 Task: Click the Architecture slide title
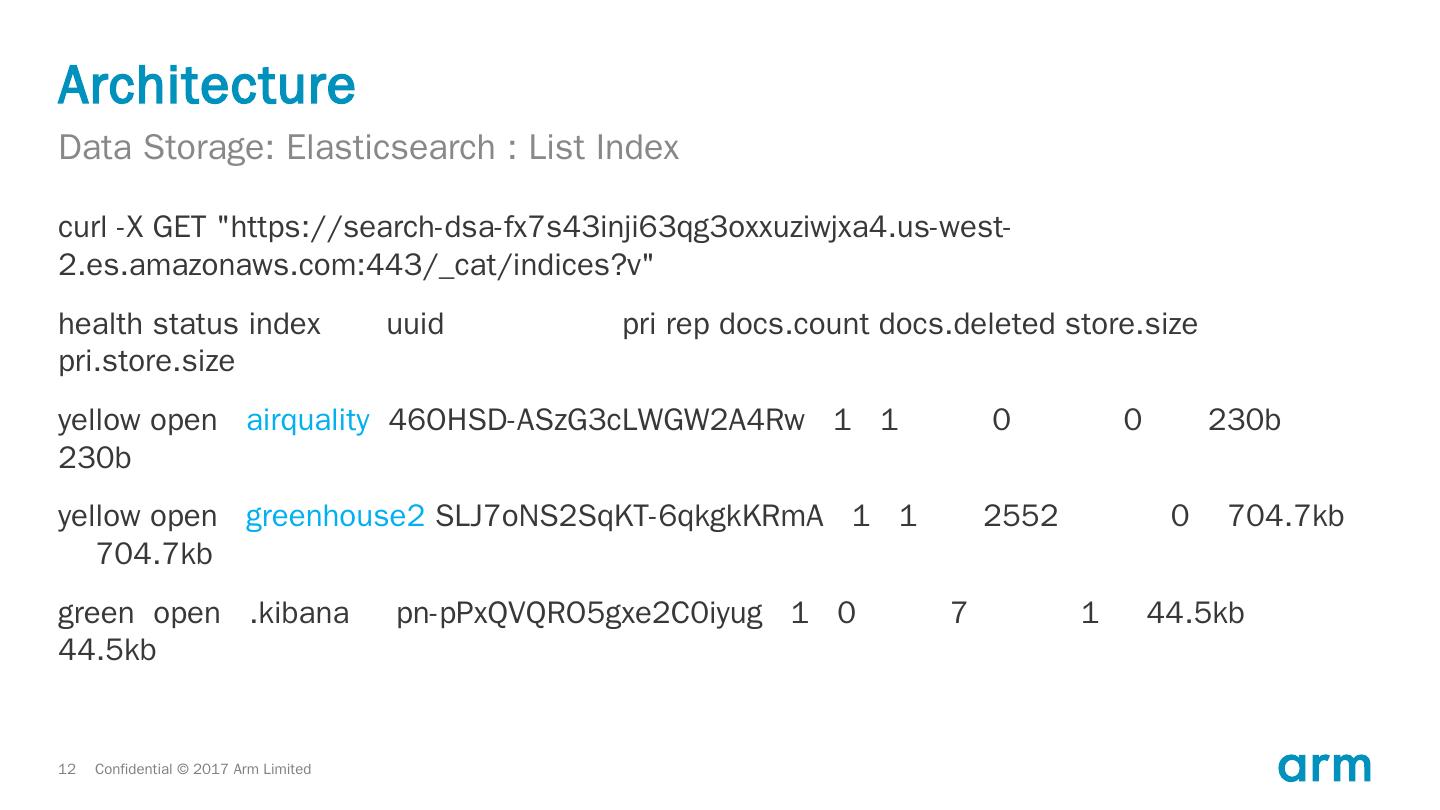(207, 85)
